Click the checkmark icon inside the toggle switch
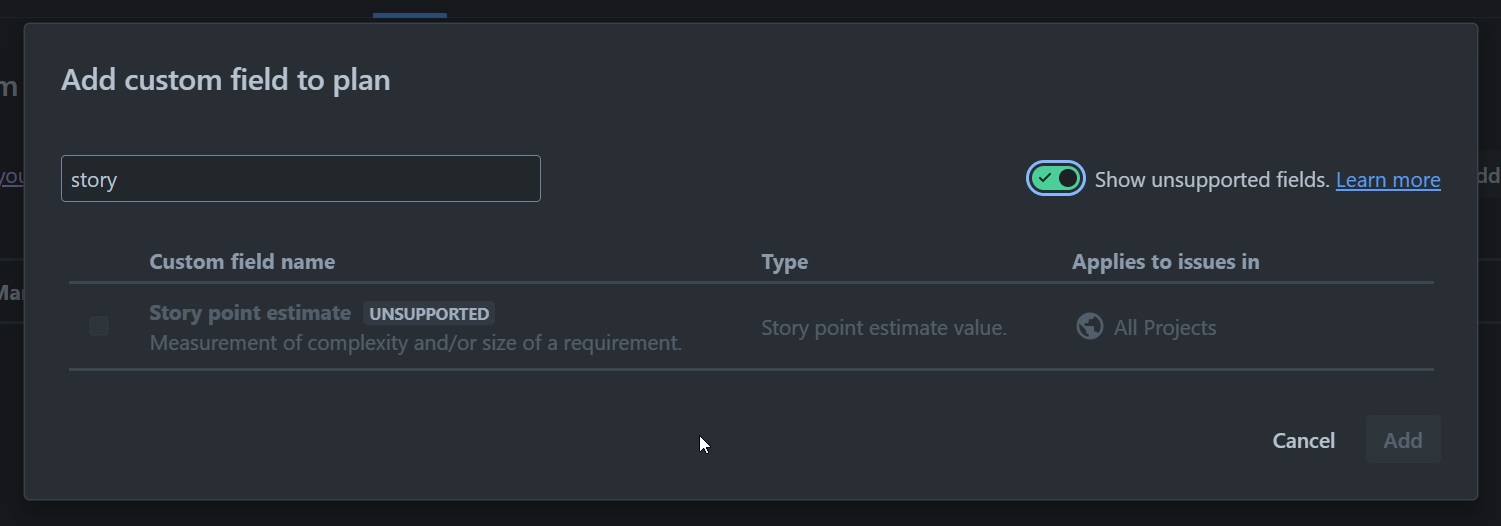Screen dimensions: 1501x526 click(x=1045, y=178)
